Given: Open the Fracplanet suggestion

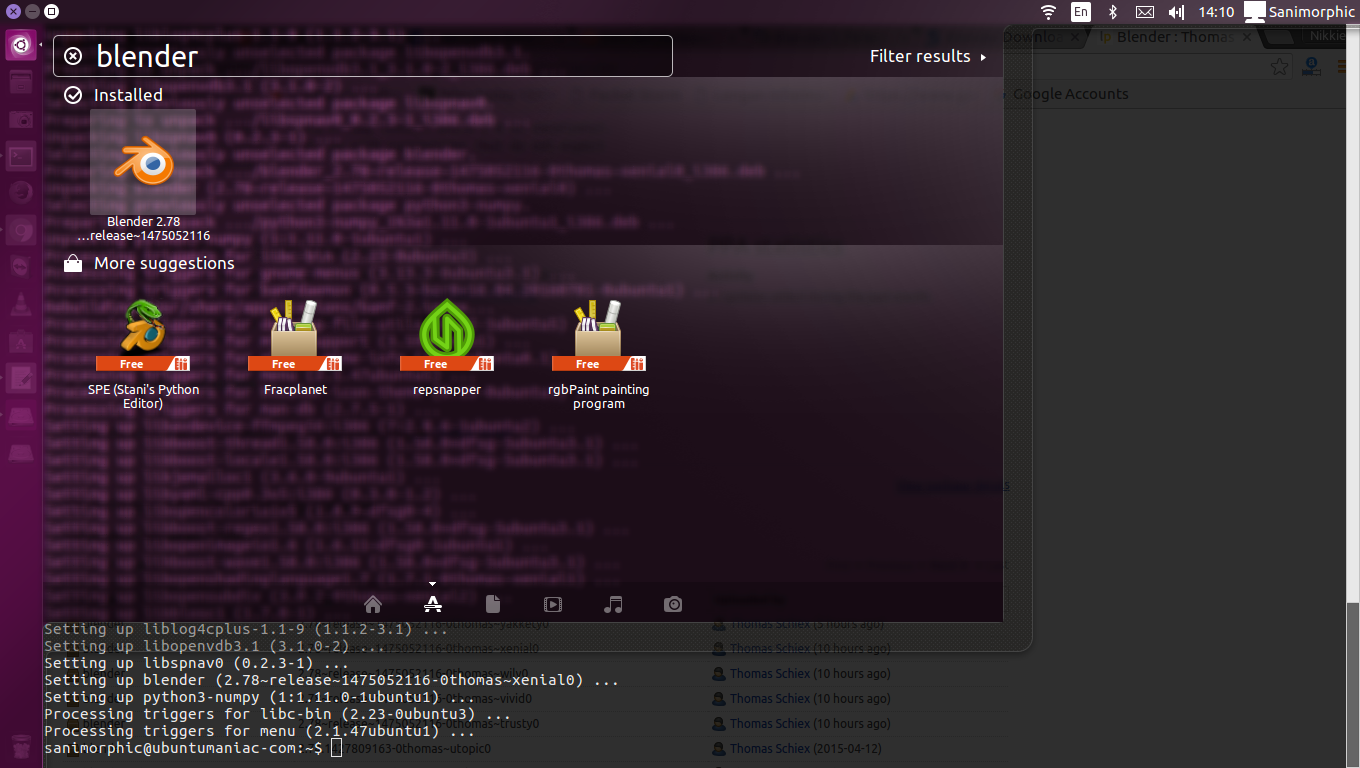Looking at the screenshot, I should point(295,348).
